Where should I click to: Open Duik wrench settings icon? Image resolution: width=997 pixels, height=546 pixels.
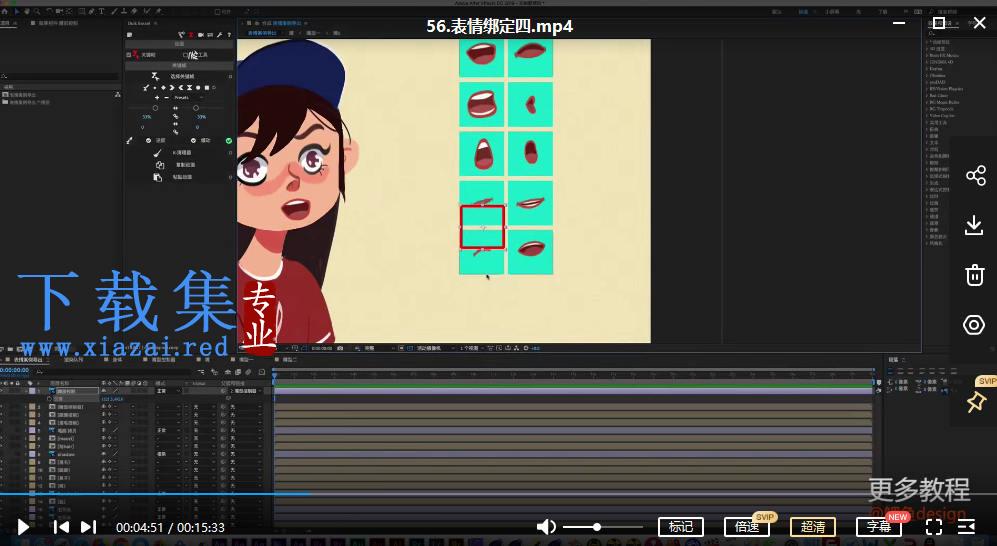(219, 35)
